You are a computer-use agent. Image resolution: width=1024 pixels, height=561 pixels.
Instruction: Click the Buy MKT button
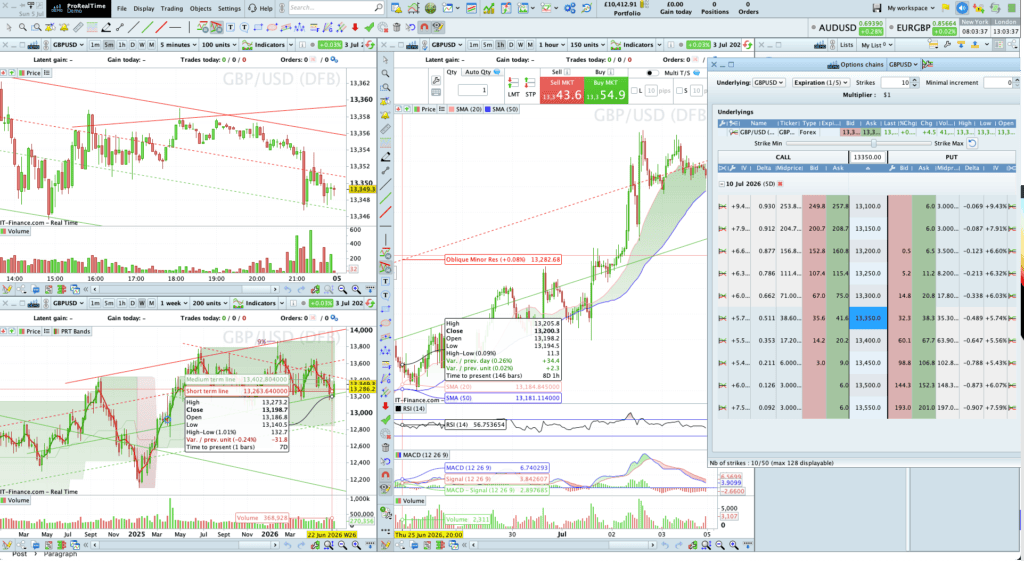605,90
